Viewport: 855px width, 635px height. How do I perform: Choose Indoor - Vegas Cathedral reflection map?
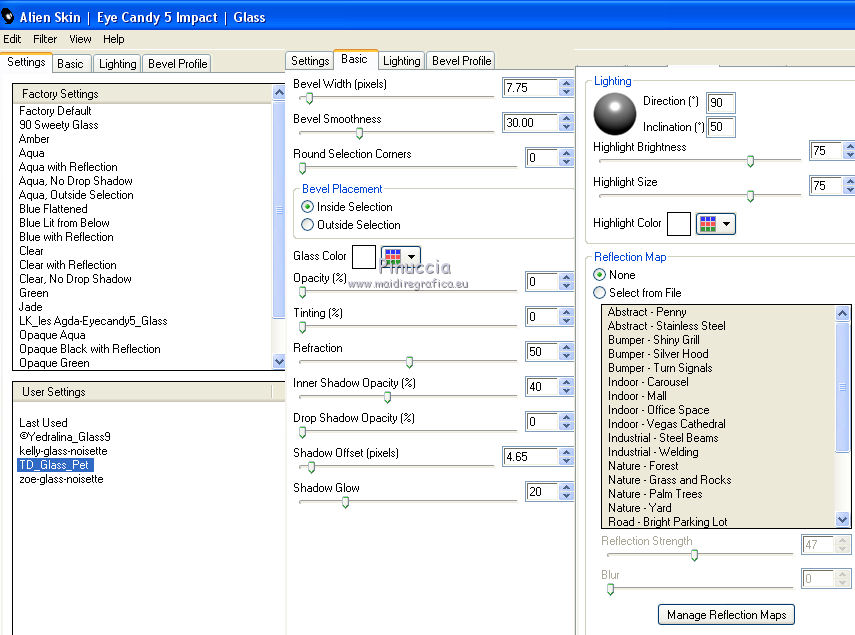point(666,424)
